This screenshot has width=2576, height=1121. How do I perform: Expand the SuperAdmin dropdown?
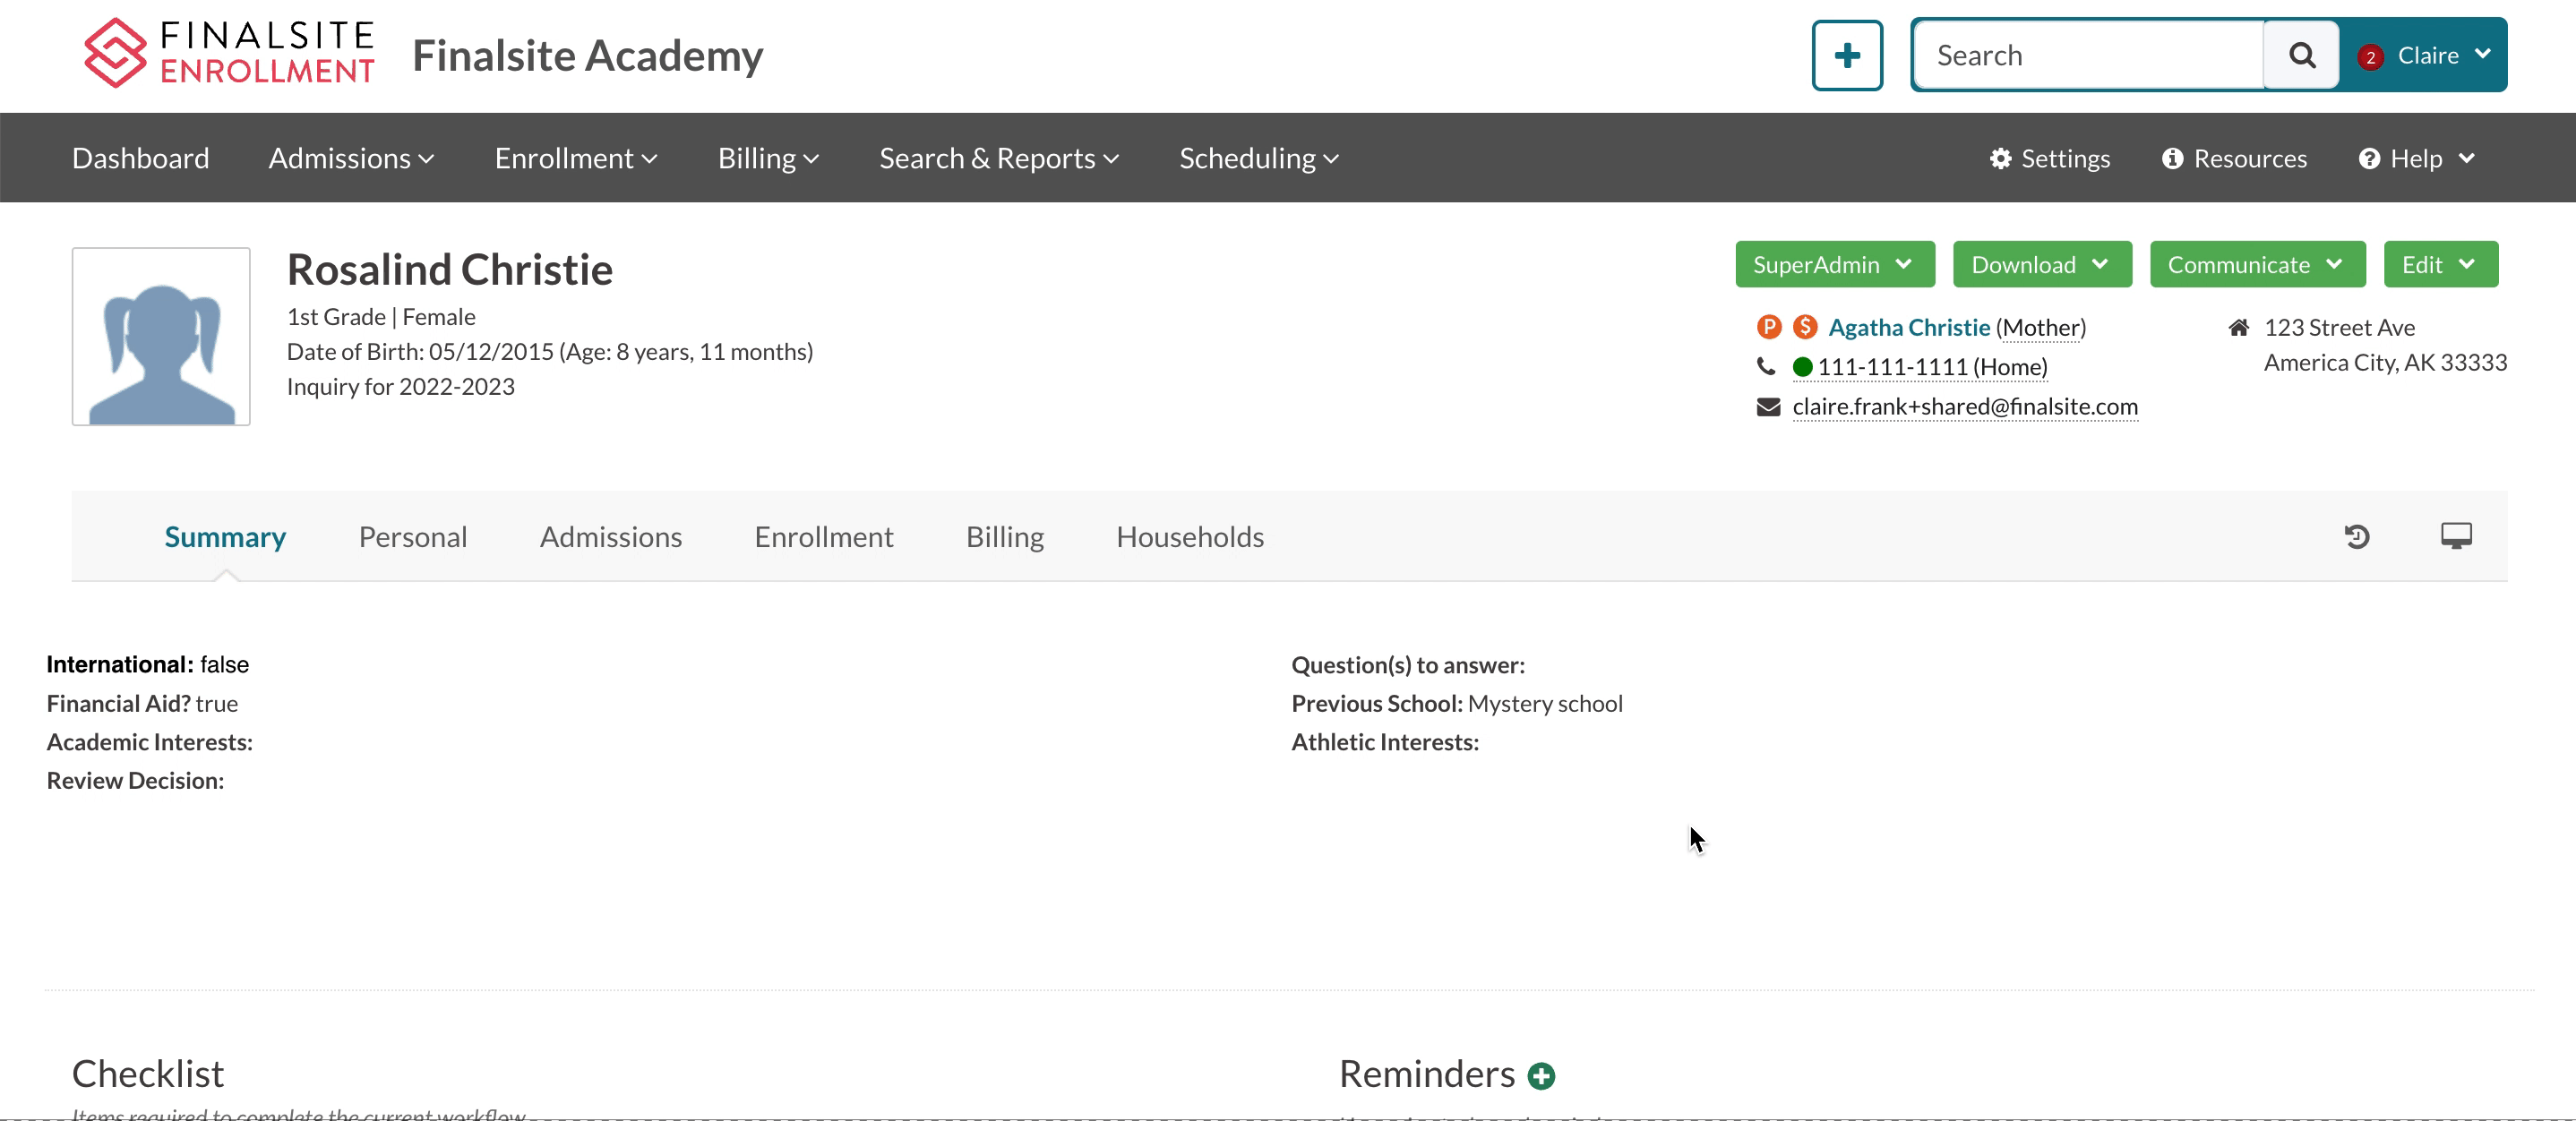(1834, 265)
